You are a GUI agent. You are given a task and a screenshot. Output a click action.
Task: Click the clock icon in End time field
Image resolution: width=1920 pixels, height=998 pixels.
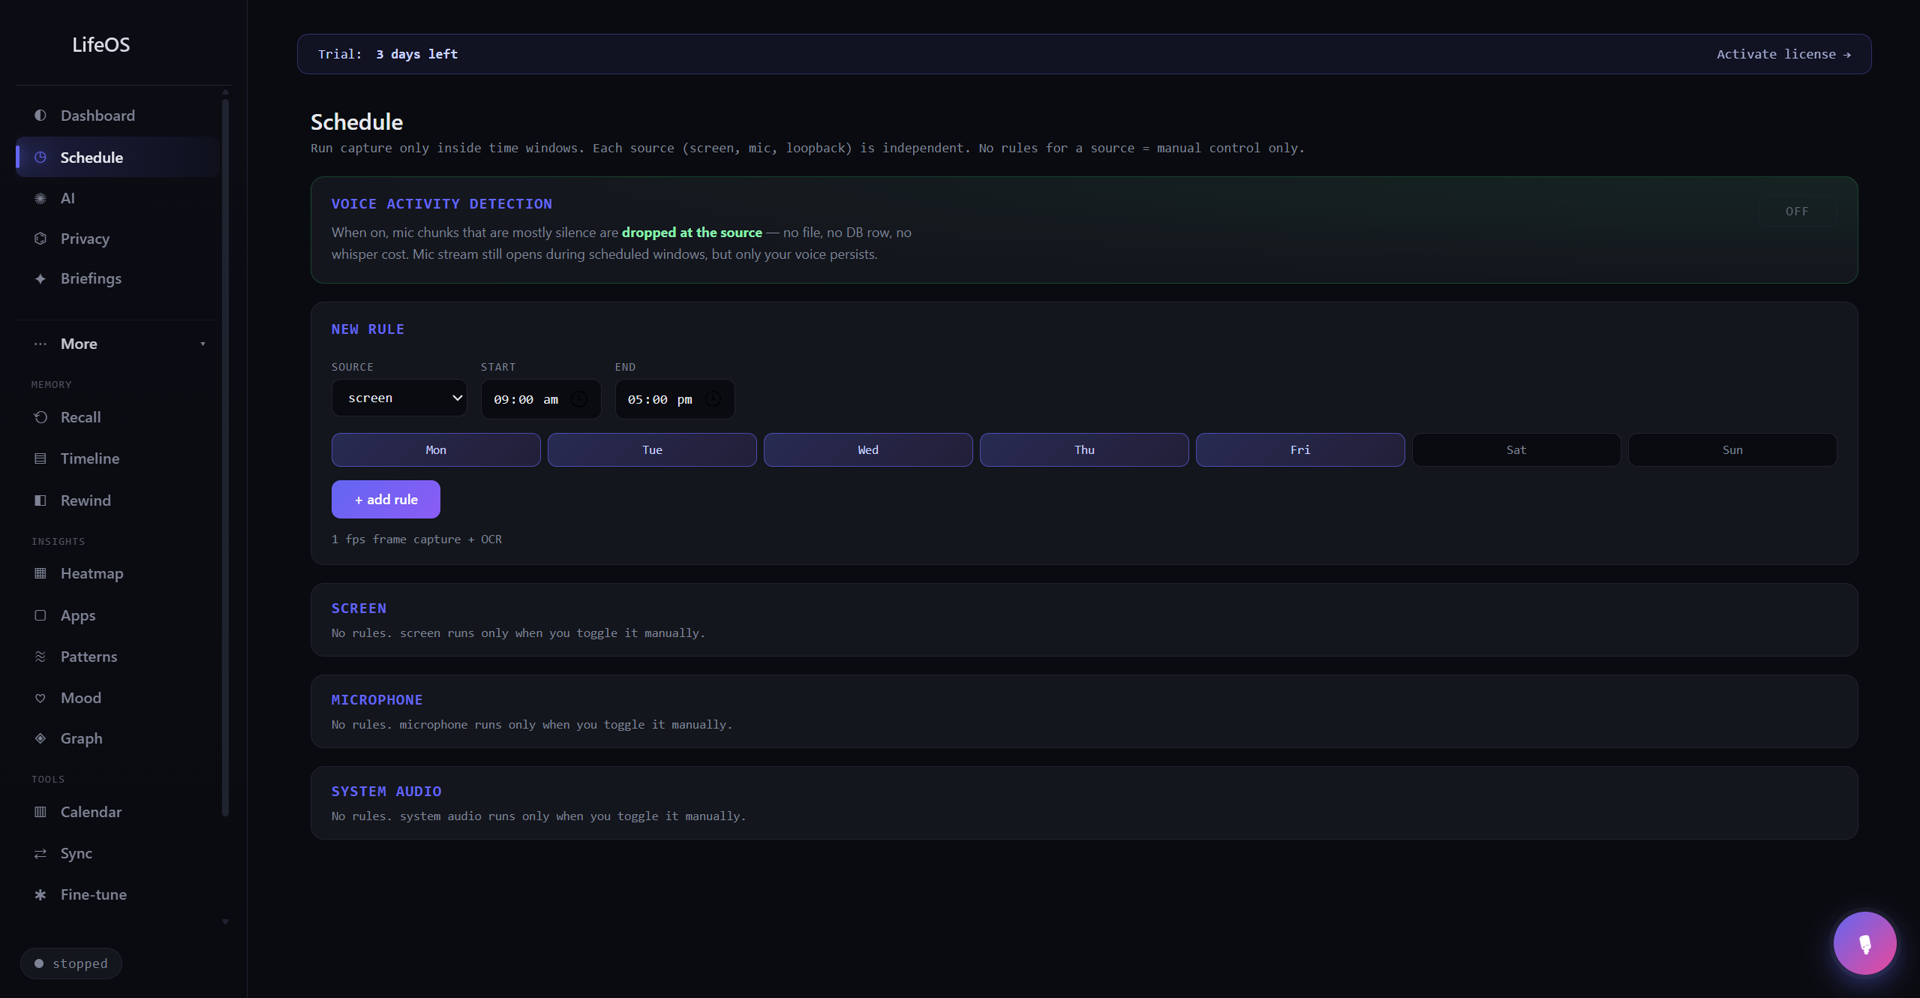713,399
